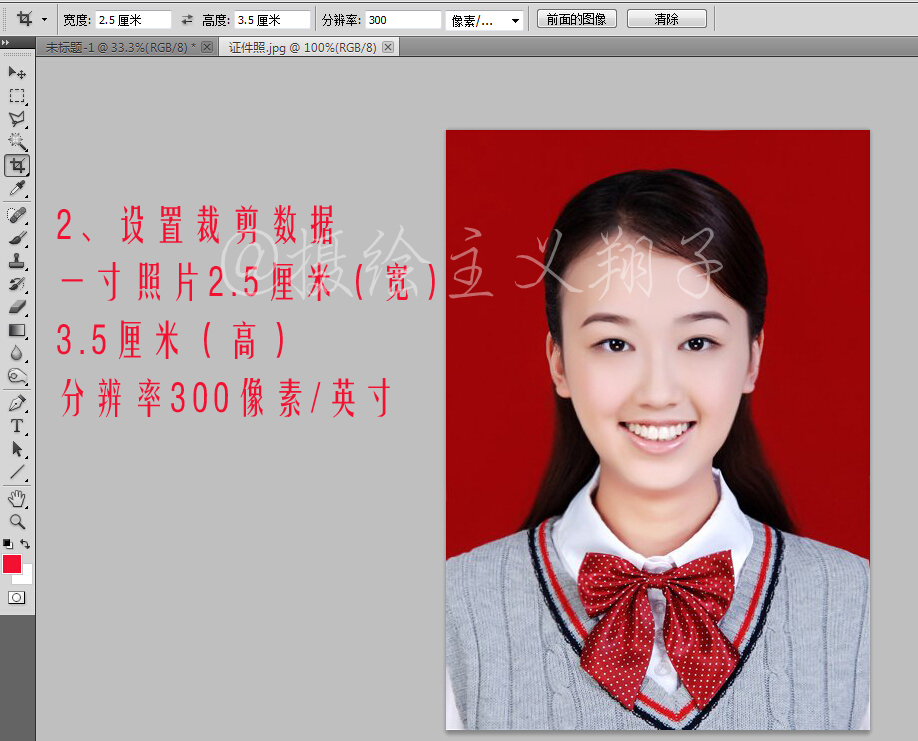Choose the Clone Stamp tool
The height and width of the screenshot is (741, 918).
[17, 261]
